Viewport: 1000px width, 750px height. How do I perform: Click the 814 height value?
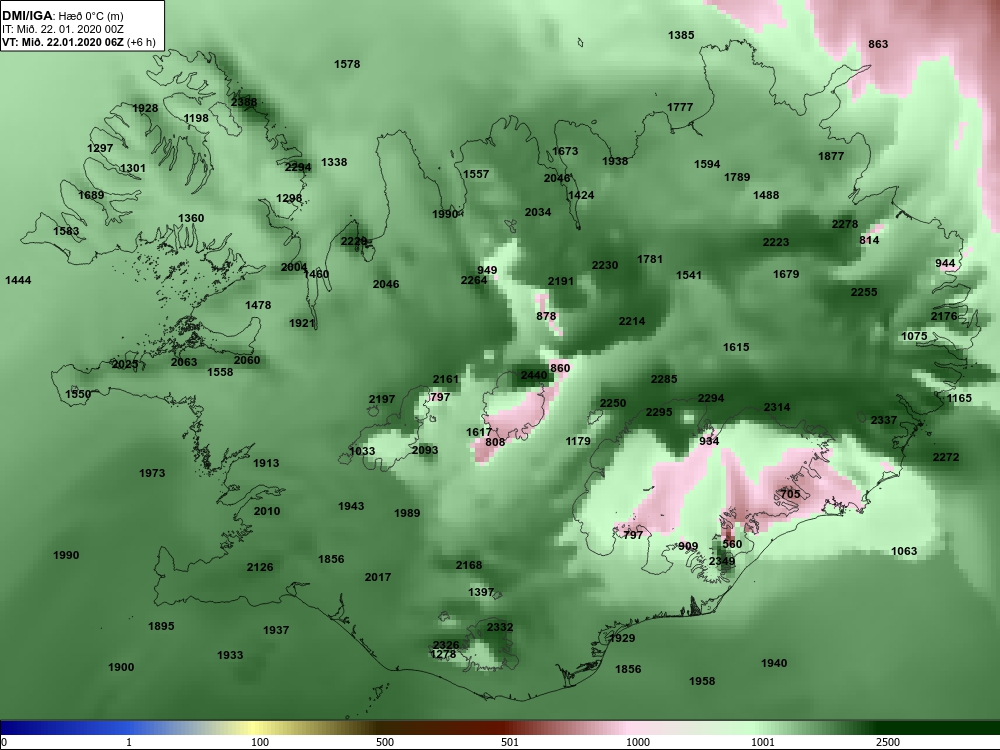[x=869, y=241]
